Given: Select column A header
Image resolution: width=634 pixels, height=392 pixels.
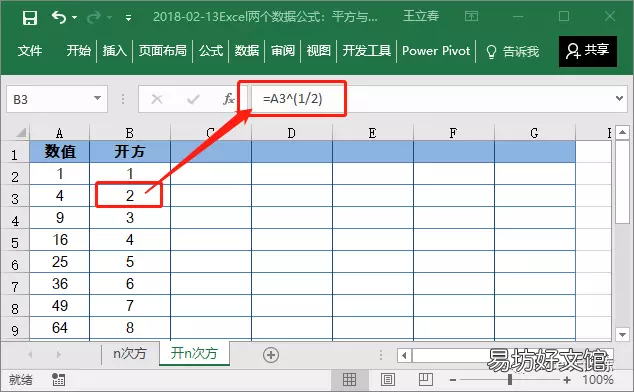Looking at the screenshot, I should coord(59,133).
